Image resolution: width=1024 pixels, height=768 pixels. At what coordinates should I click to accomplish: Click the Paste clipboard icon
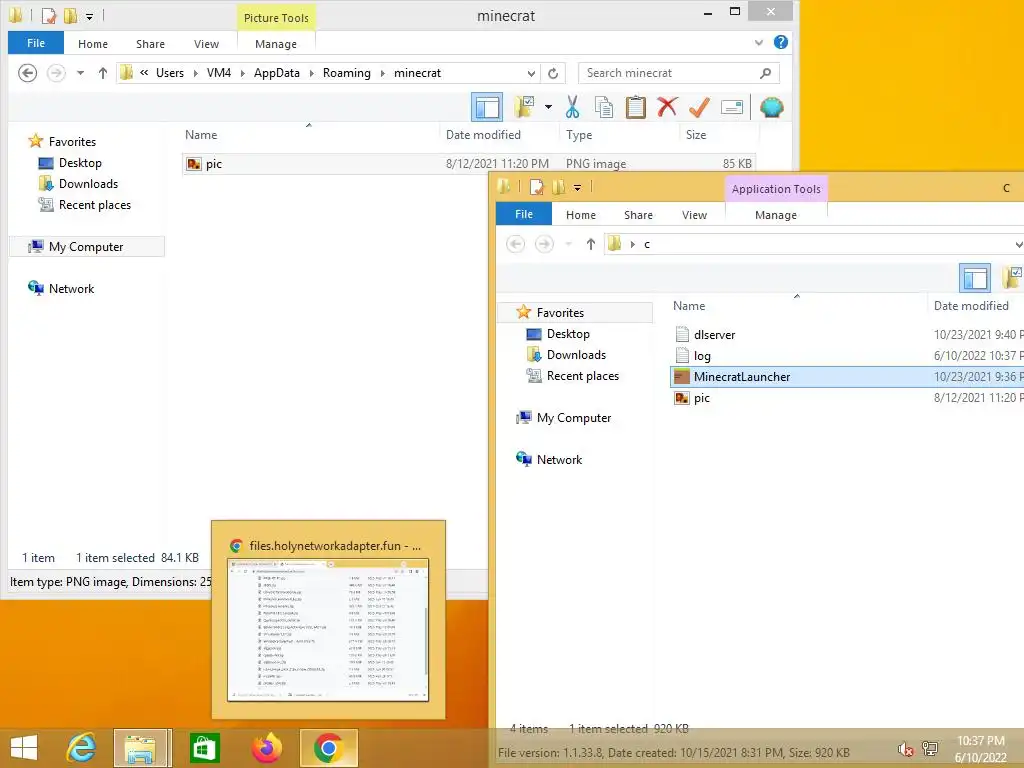[635, 107]
